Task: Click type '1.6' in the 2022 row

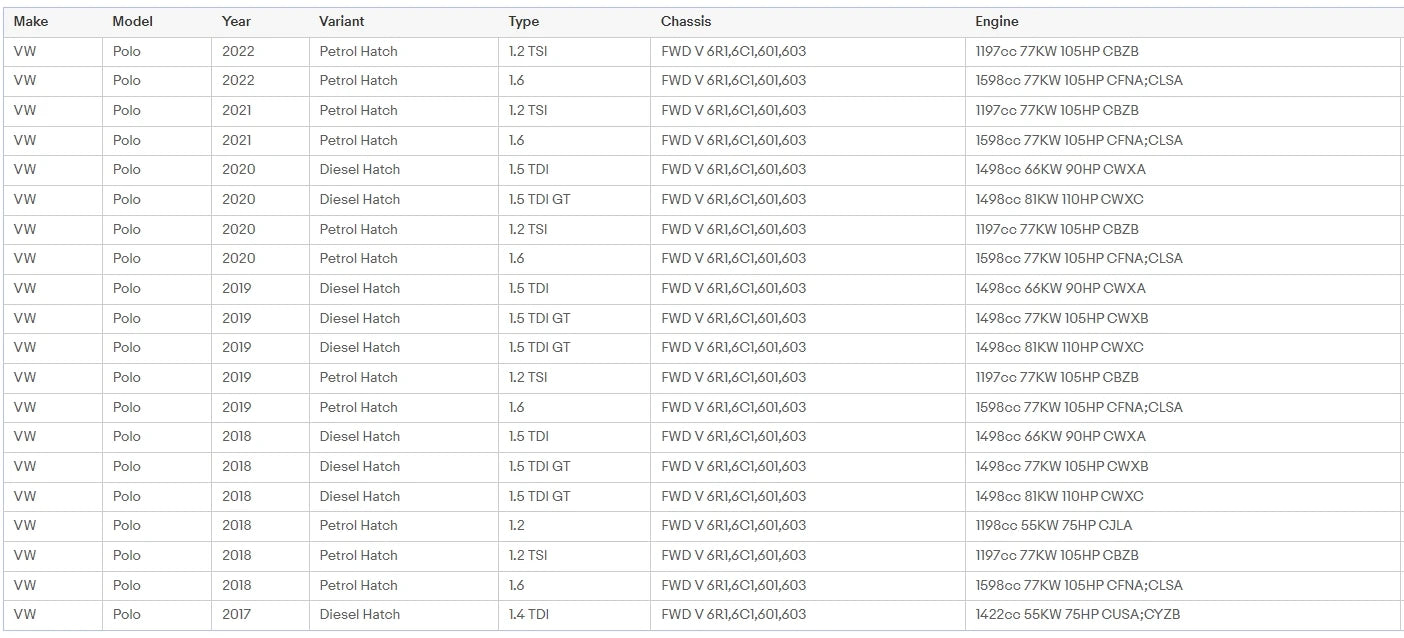Action: point(517,80)
